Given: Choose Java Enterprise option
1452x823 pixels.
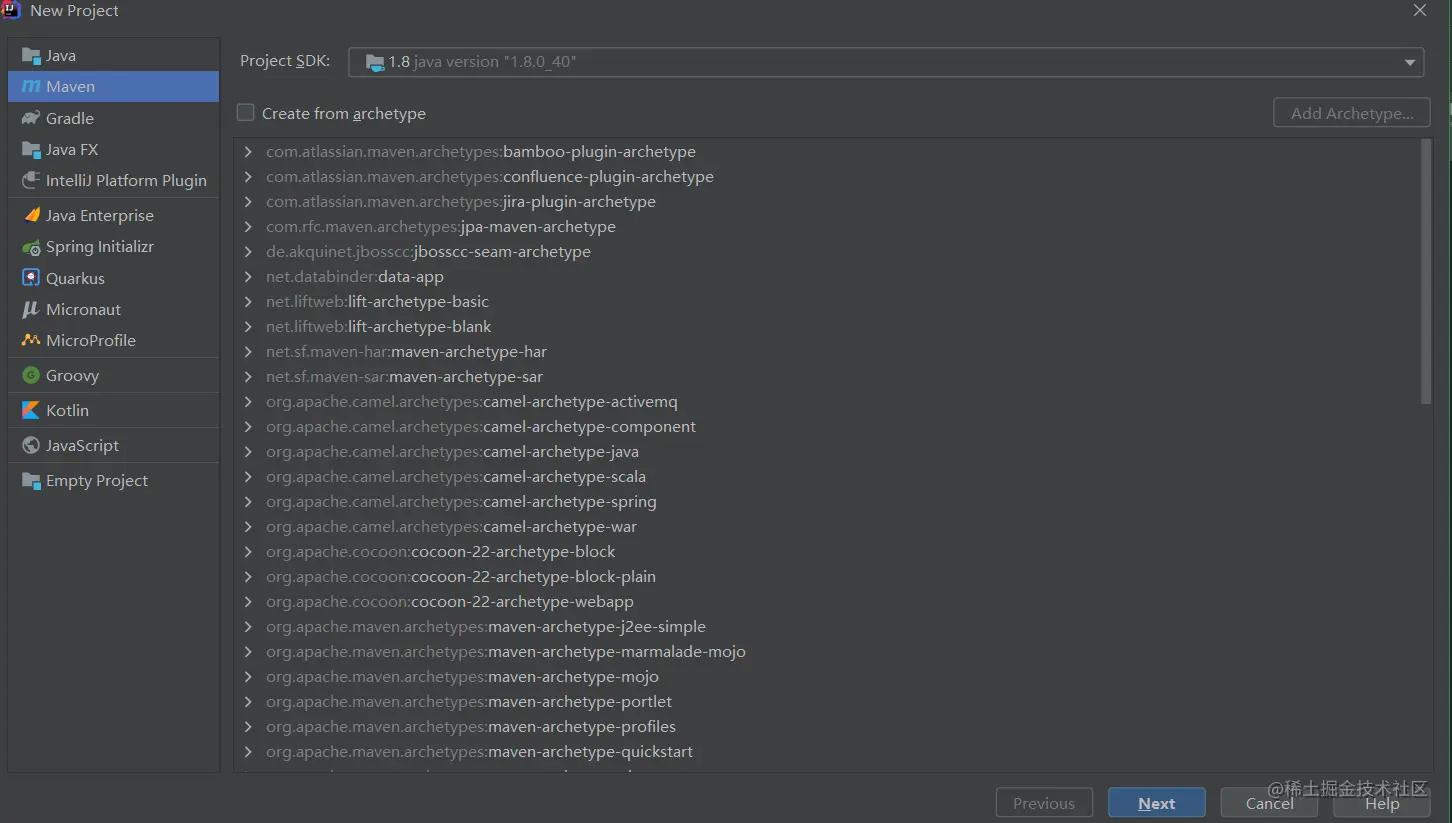Looking at the screenshot, I should [113, 215].
